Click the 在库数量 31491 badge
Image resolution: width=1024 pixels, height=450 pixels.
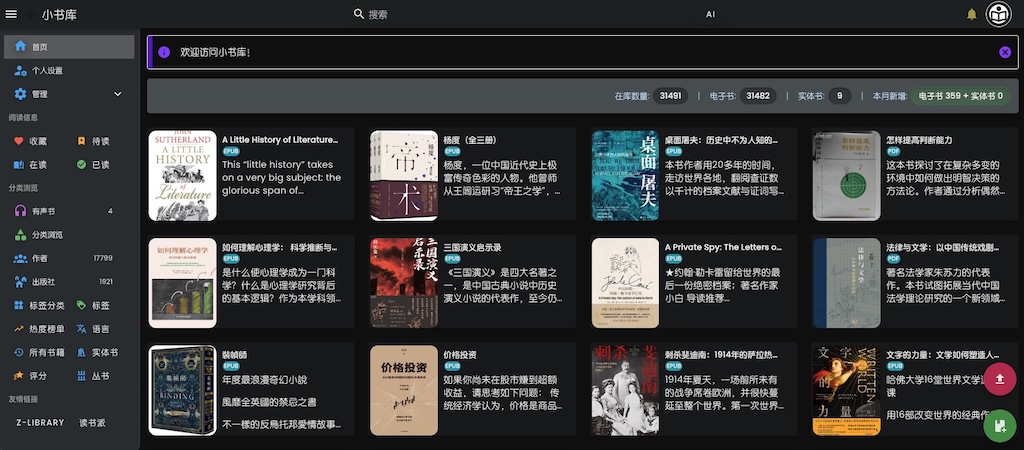click(x=671, y=96)
